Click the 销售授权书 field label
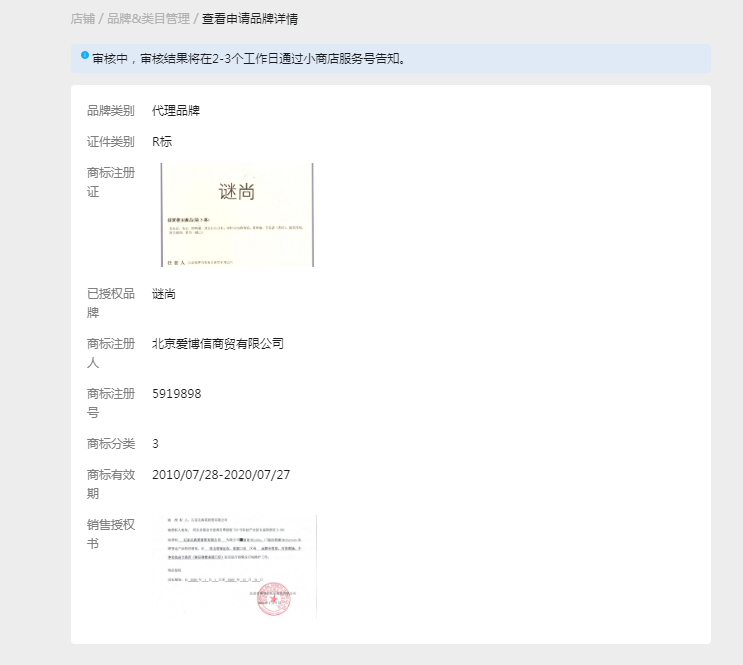 click(111, 534)
